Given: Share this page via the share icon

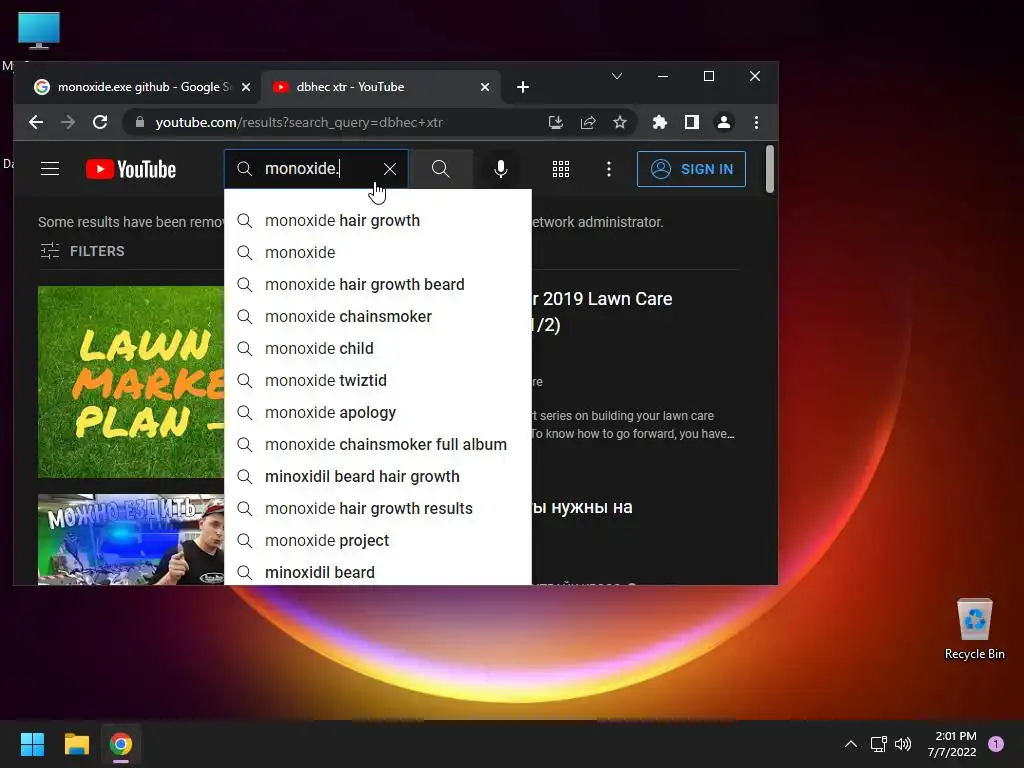Looking at the screenshot, I should (x=588, y=122).
